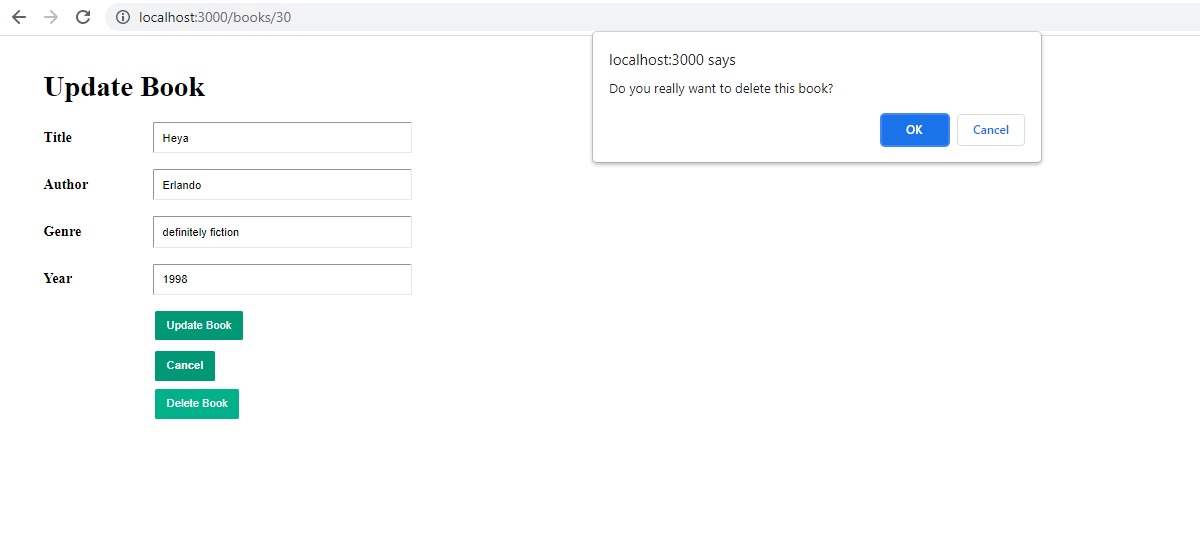Click the 'localhost:3000 says' dialog title
The image size is (1200, 550).
tap(672, 60)
